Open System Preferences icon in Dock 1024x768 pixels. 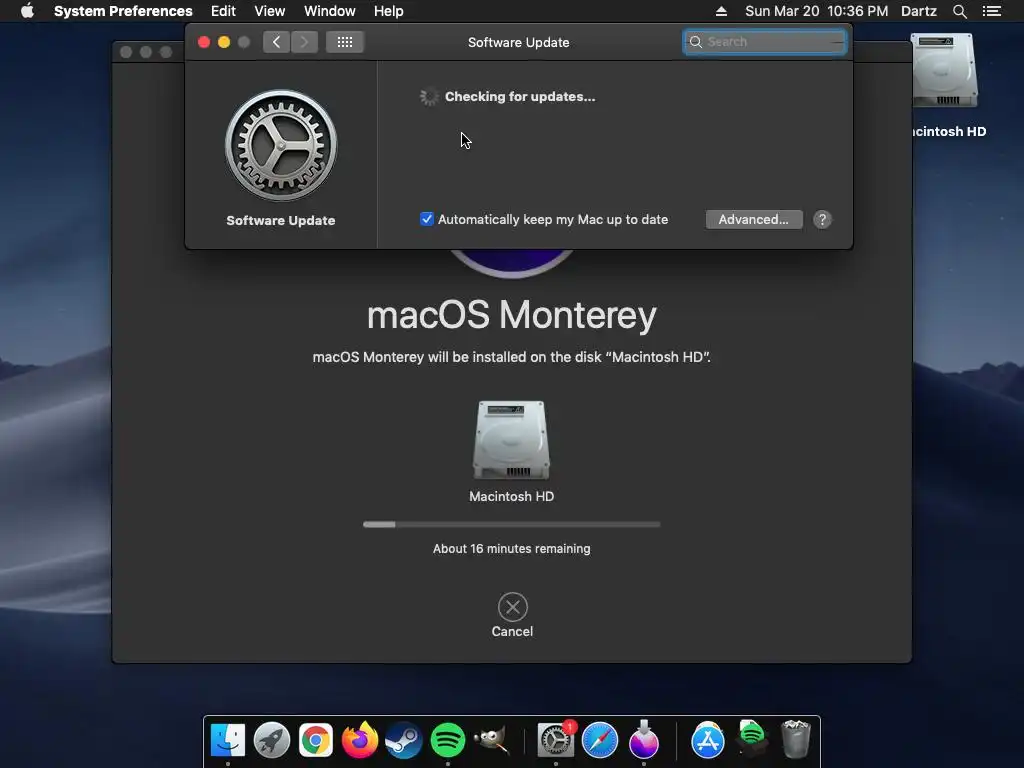[556, 740]
